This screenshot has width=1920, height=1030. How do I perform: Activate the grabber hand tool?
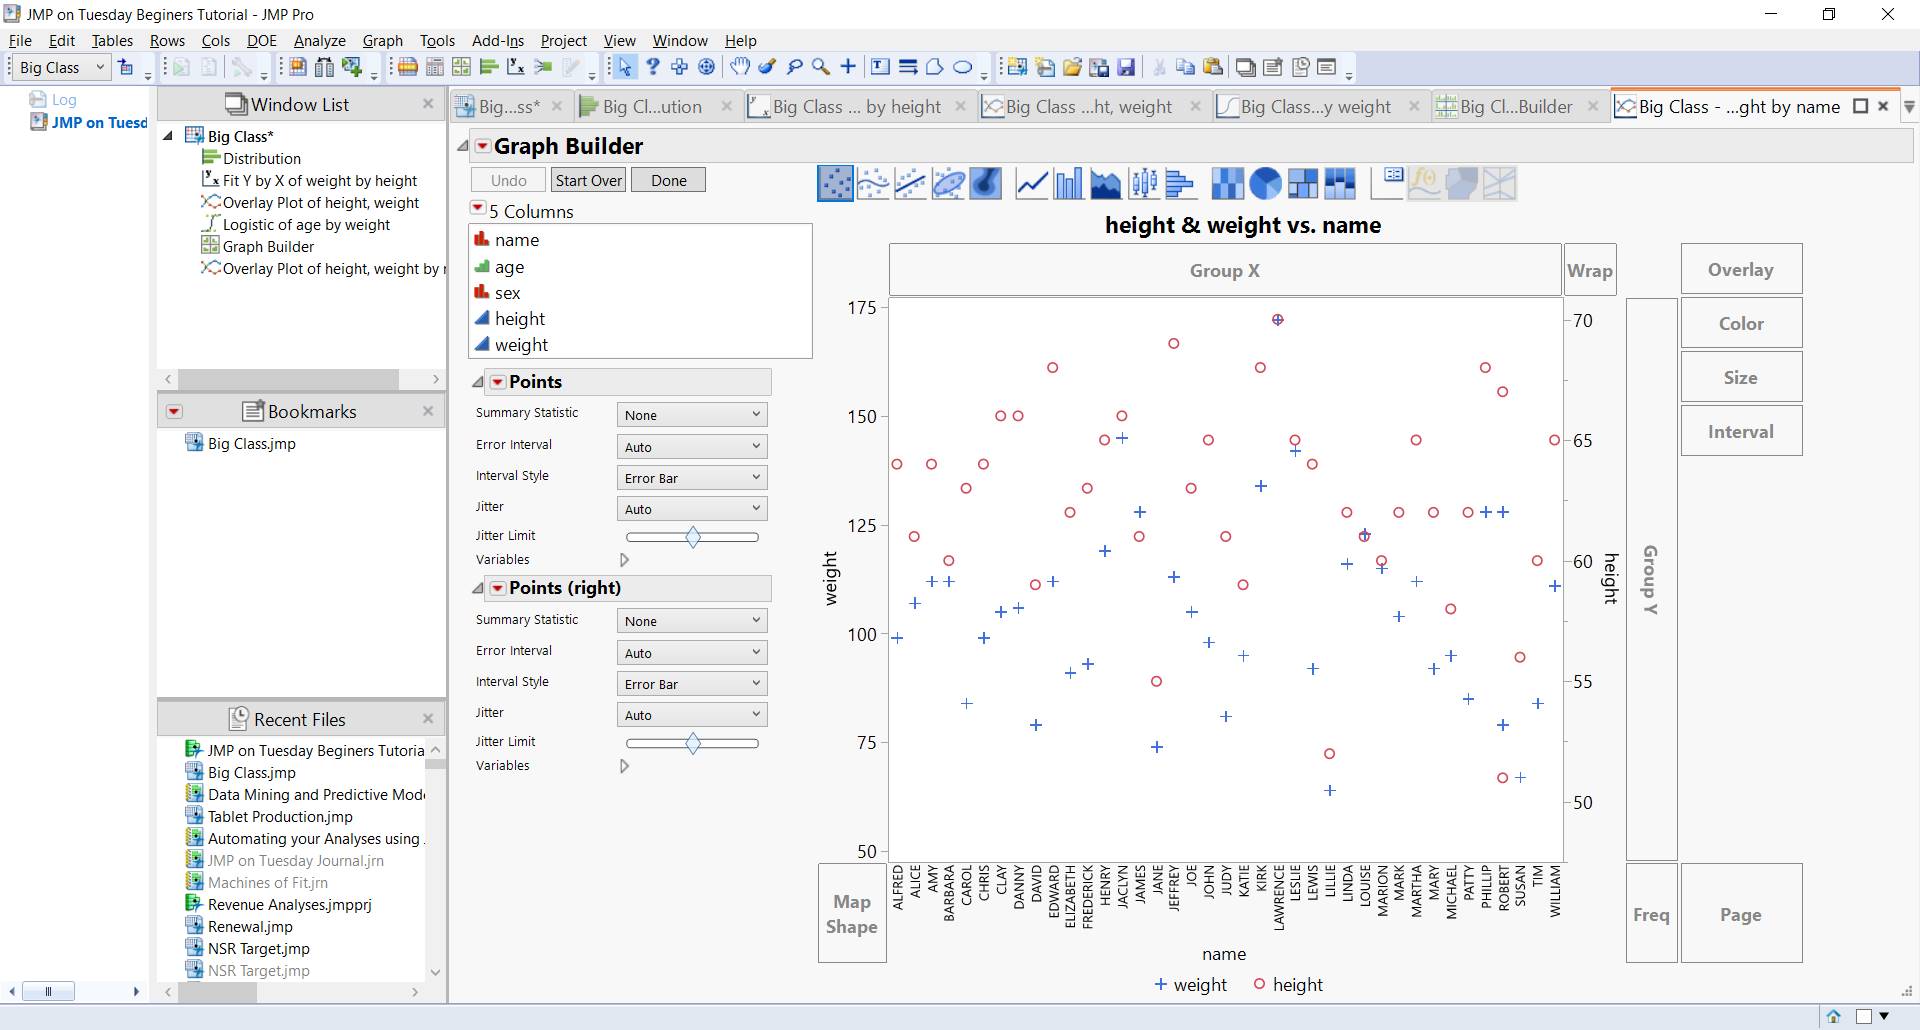click(x=741, y=67)
